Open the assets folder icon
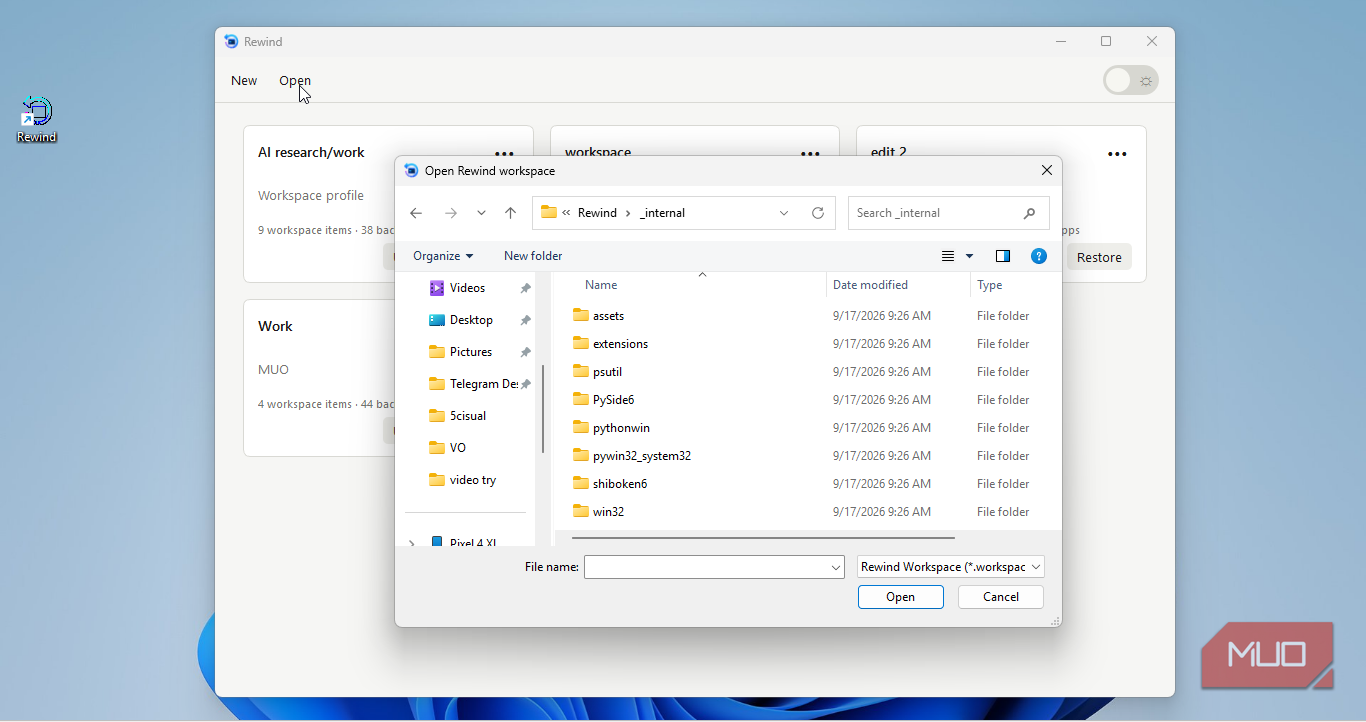The width and height of the screenshot is (1366, 722). click(581, 315)
